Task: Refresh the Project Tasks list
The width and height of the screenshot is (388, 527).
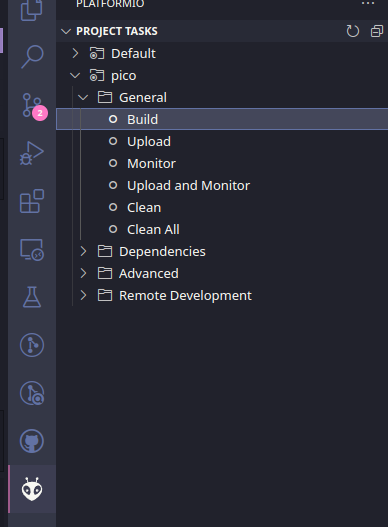Action: click(x=353, y=31)
